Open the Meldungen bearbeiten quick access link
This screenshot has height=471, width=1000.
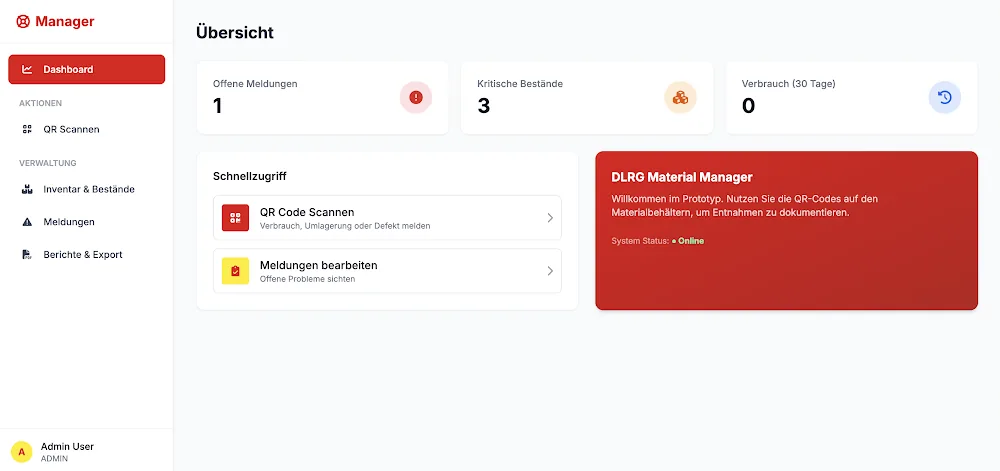(387, 271)
